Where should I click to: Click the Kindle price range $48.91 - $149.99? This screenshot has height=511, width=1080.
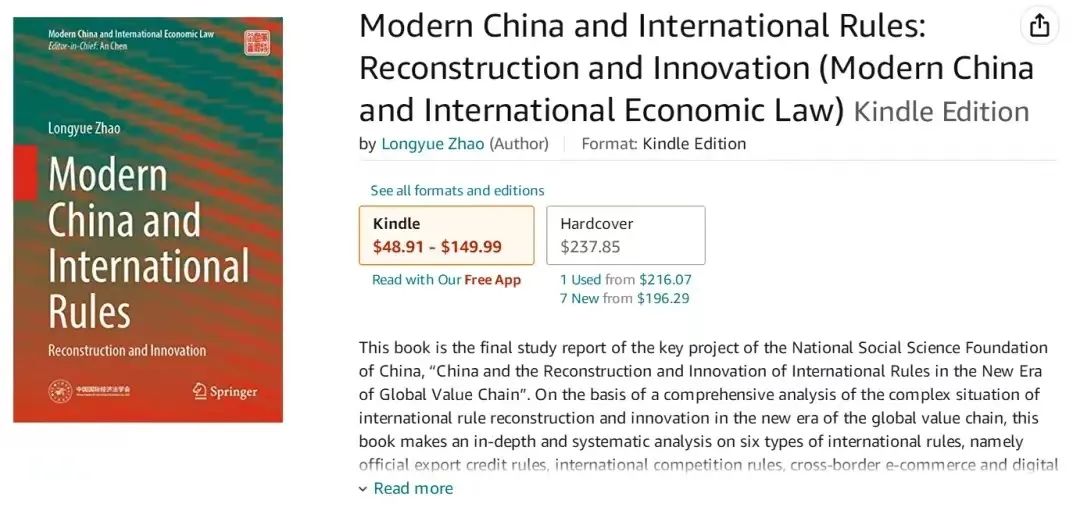click(x=437, y=246)
